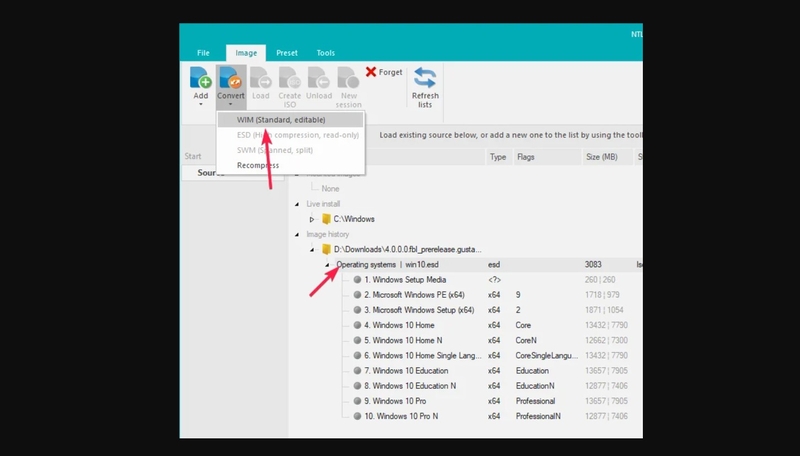Expand the C:\Windows tree node

click(312, 219)
